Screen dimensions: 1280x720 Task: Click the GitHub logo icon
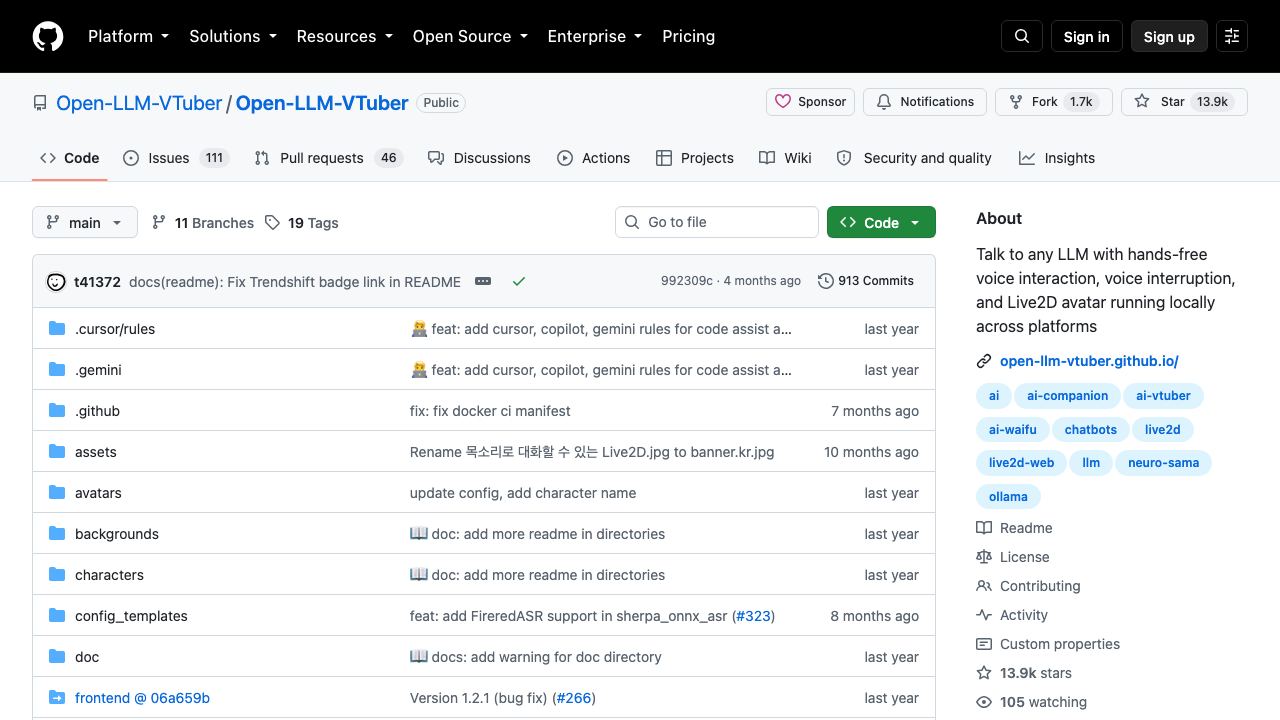pos(48,36)
